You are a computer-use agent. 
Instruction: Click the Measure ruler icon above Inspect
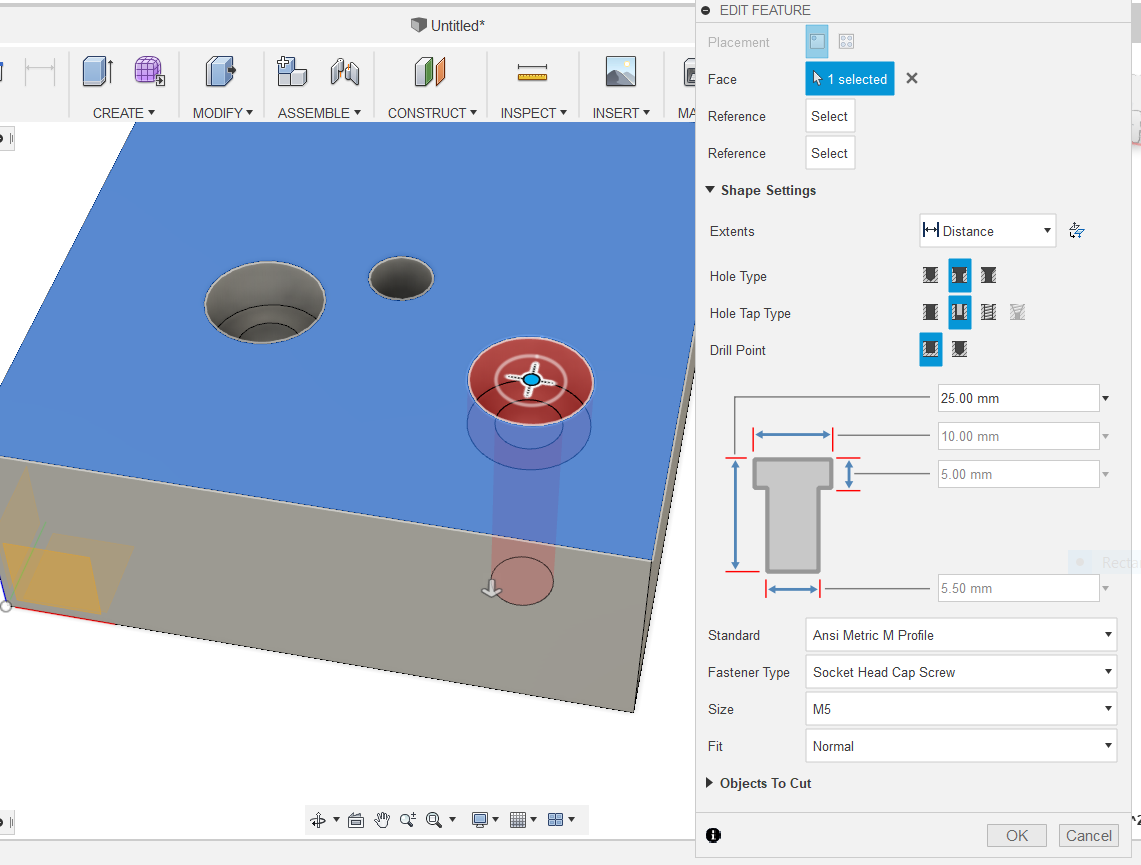click(533, 72)
